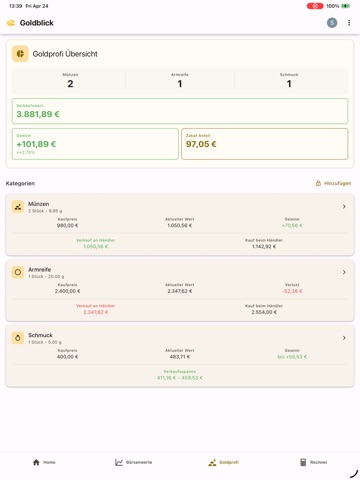Open the three-dot overflow menu
The width and height of the screenshot is (360, 480).
(x=349, y=23)
